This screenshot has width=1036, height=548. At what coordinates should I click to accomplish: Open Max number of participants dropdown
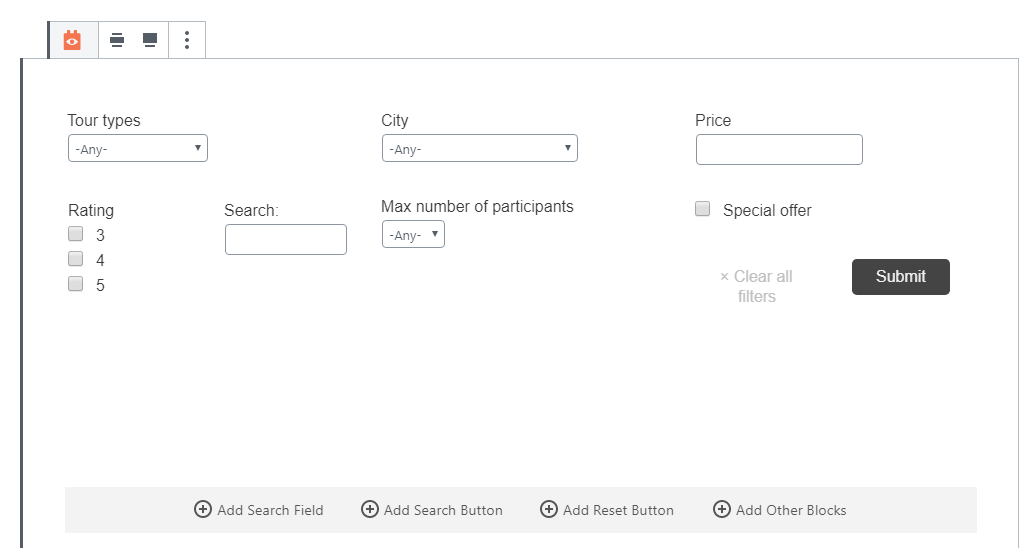(414, 234)
